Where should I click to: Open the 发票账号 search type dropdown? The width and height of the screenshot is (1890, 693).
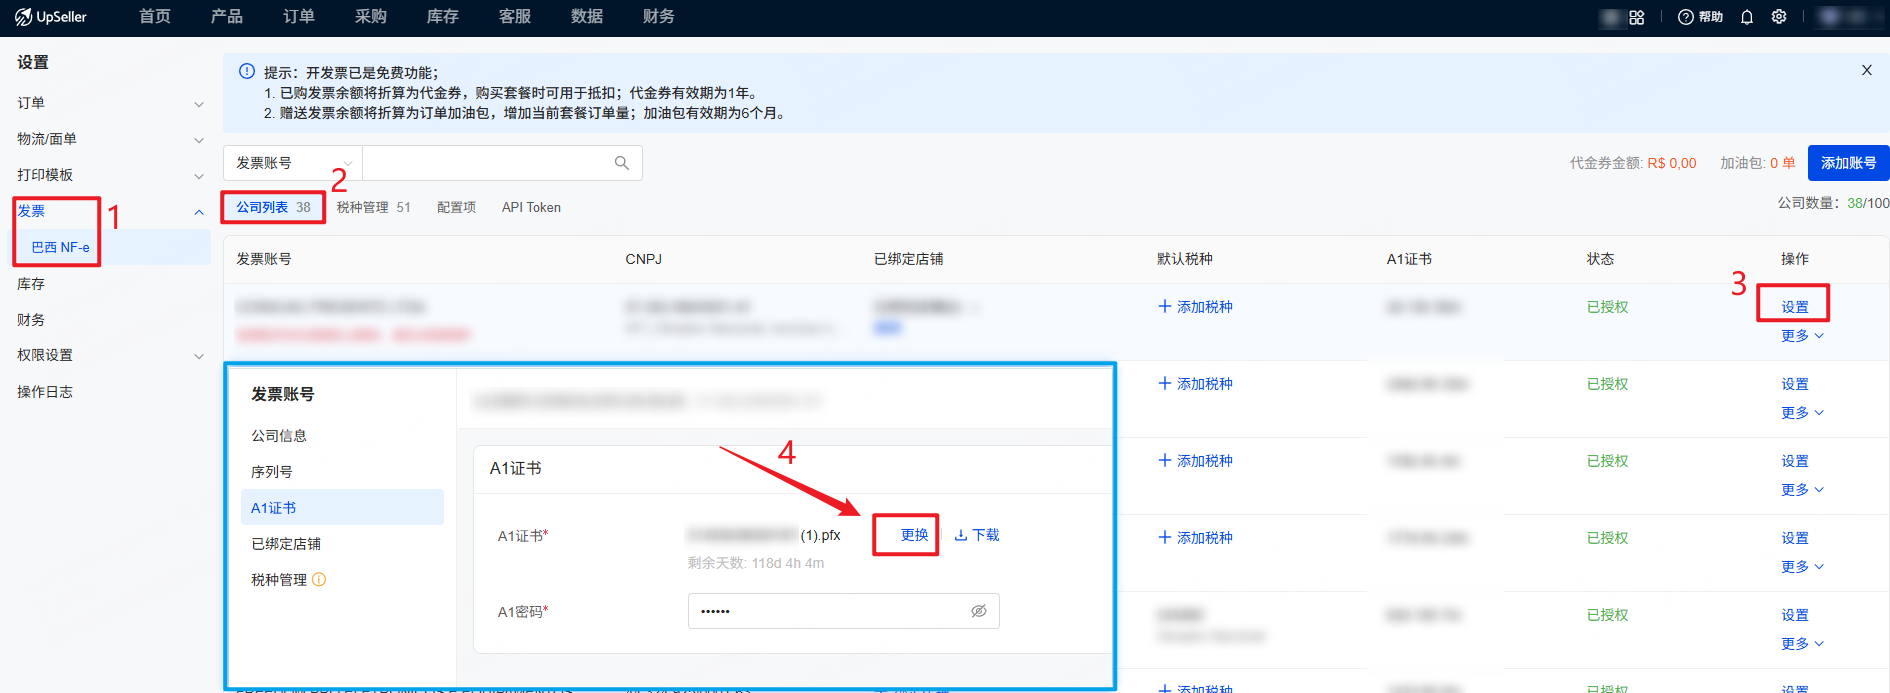293,163
